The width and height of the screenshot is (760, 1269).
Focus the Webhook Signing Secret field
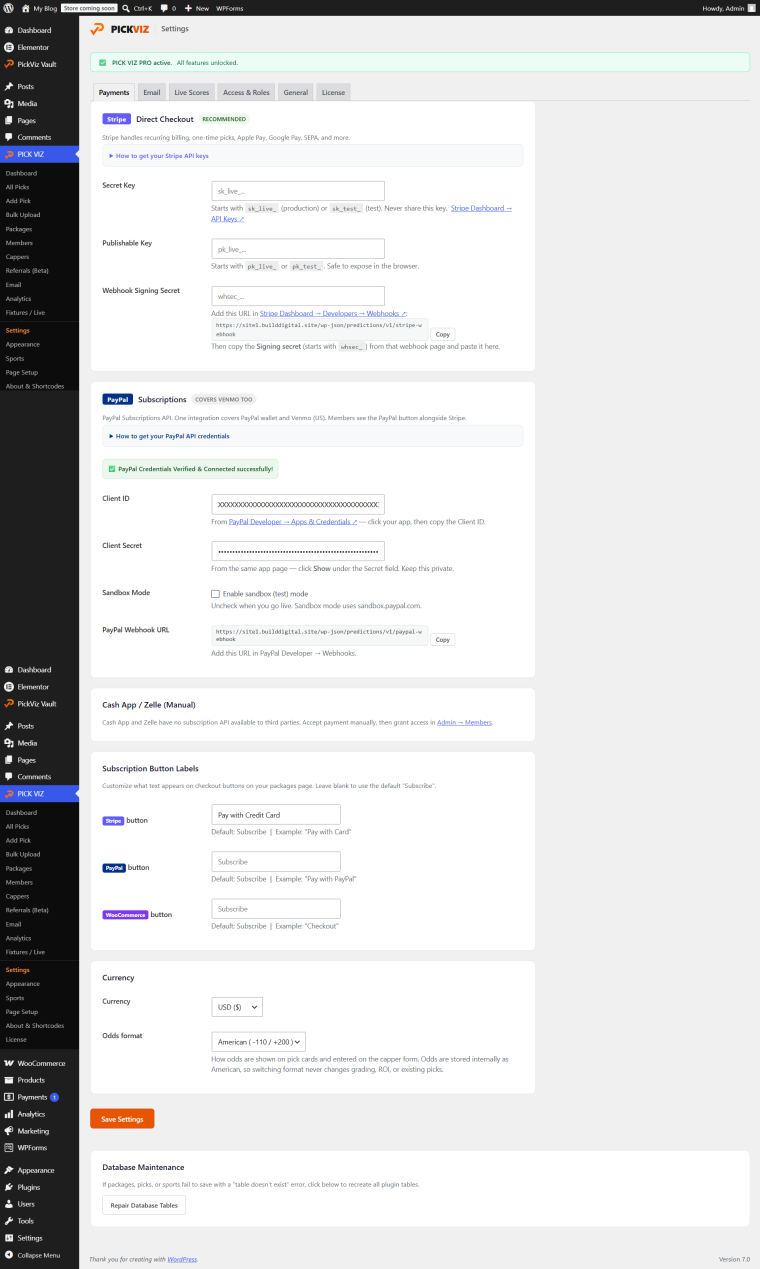tap(298, 296)
